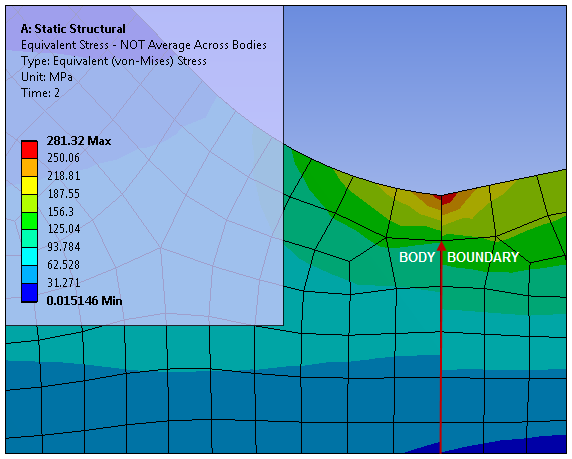
Task: Click the dark blue minimum legend band
Action: (x=29, y=293)
